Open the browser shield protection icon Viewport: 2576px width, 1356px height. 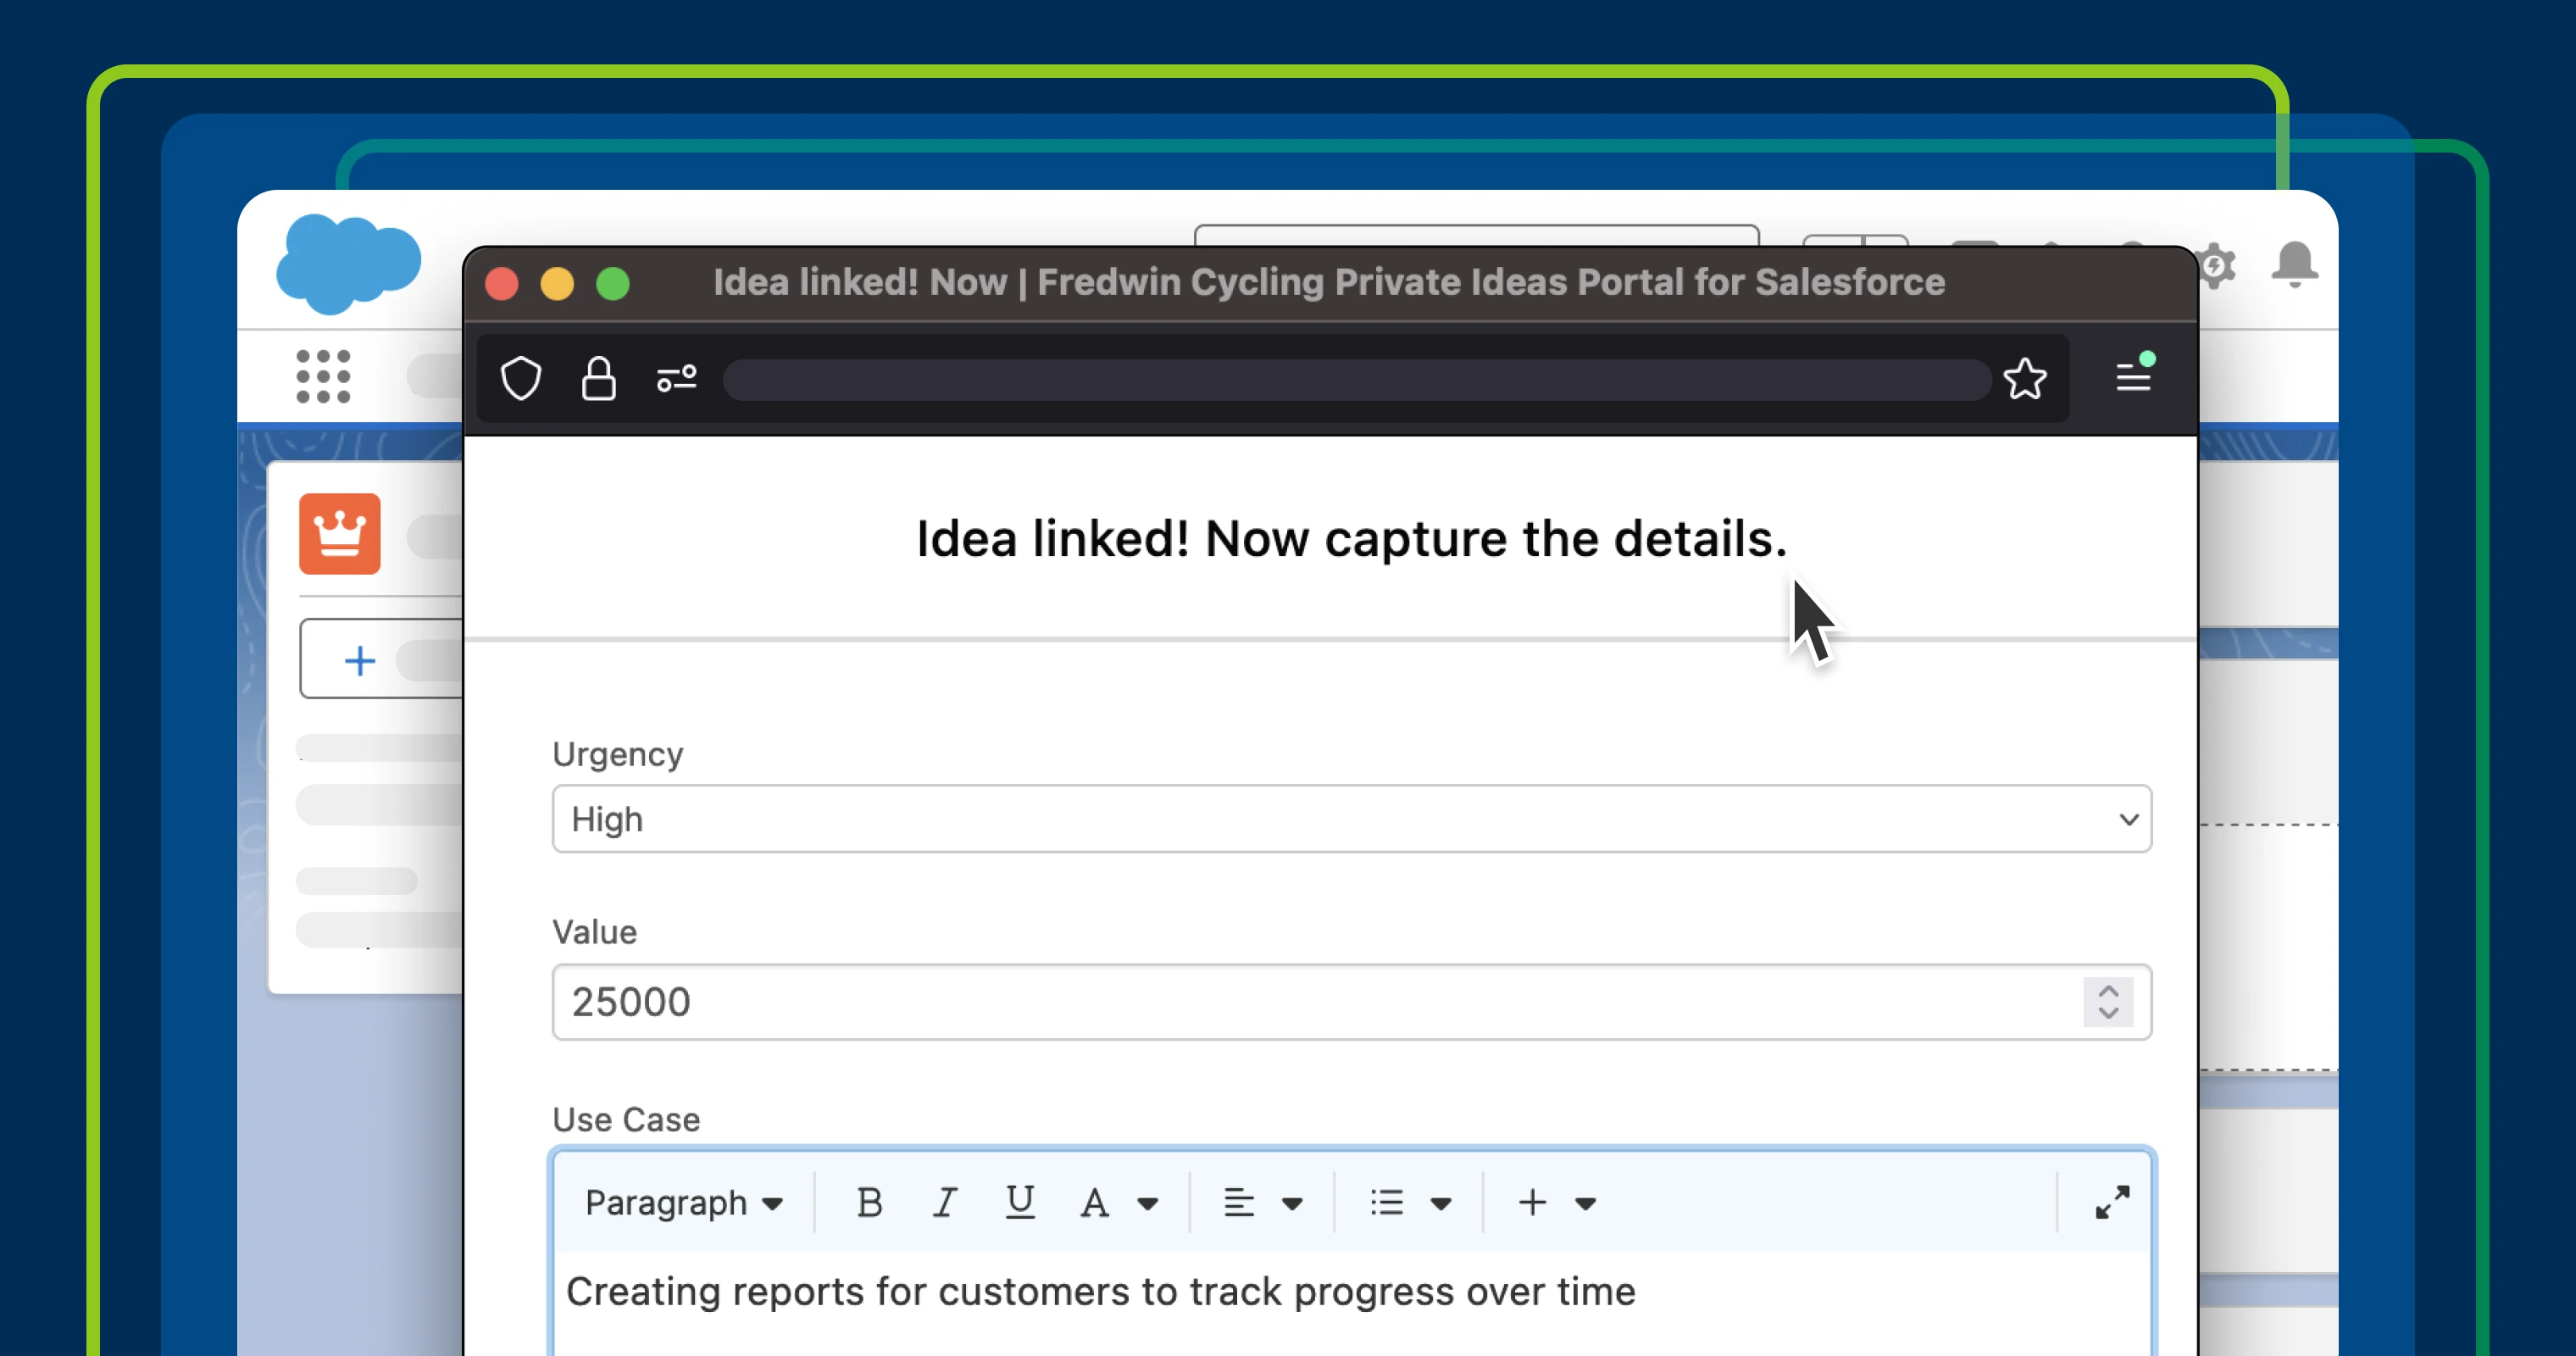[521, 379]
